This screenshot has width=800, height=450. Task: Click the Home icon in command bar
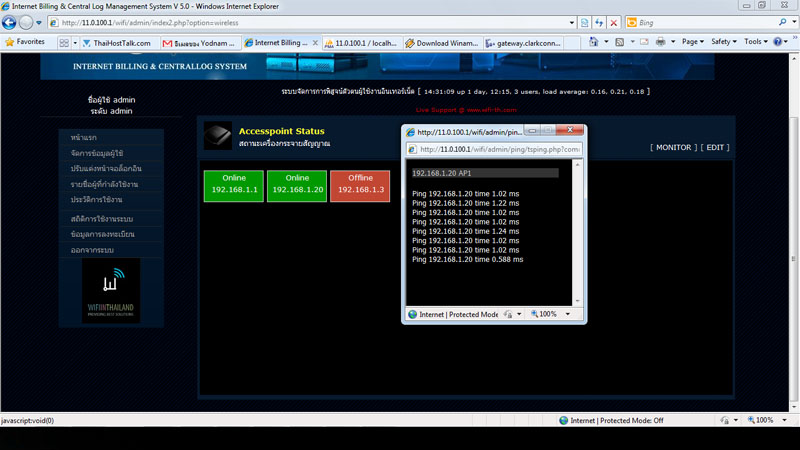coord(593,42)
